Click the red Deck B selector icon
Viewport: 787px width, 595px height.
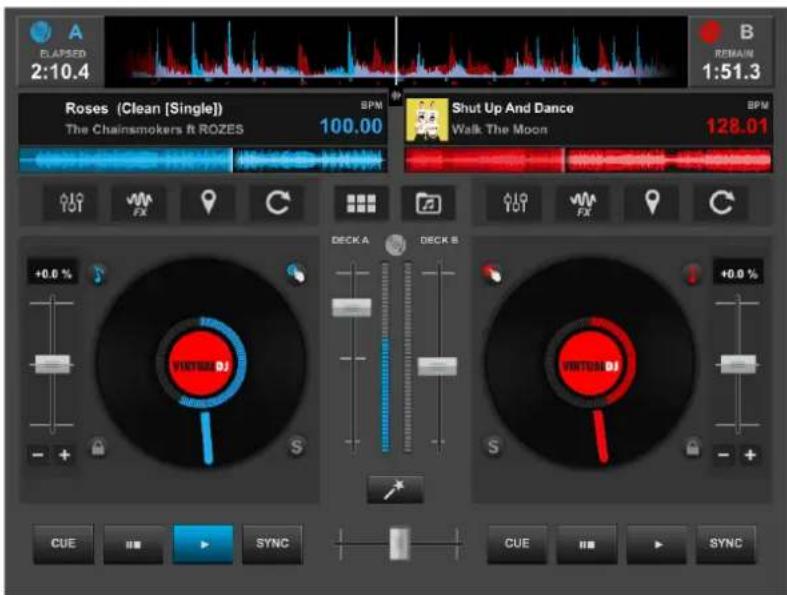click(710, 32)
